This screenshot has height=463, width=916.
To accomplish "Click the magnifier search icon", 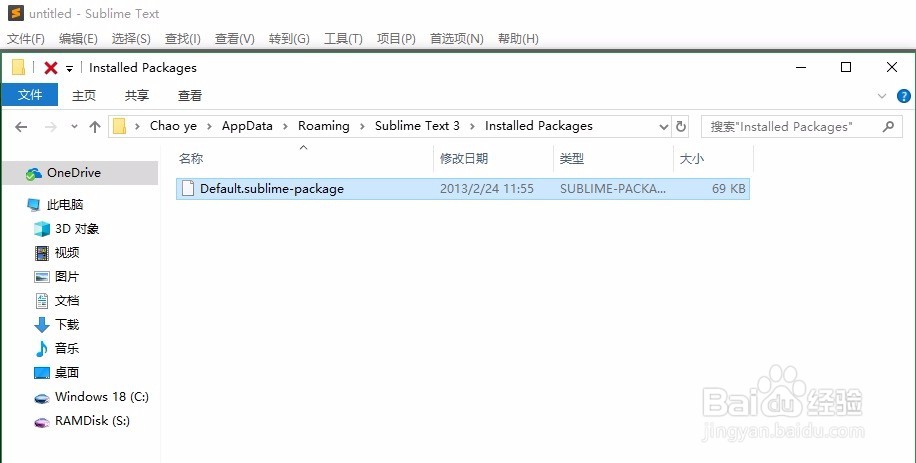I will 889,126.
